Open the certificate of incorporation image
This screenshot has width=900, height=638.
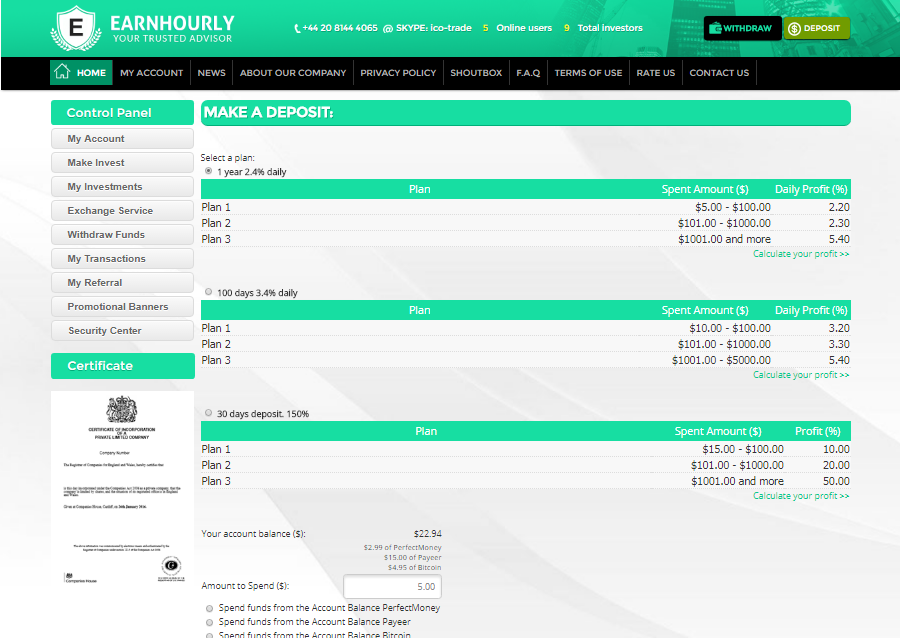point(122,488)
